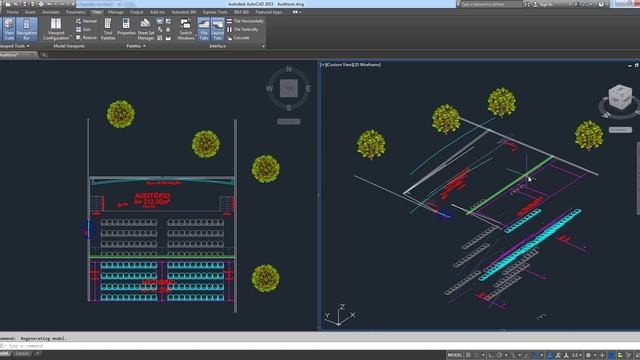Switch to the Output ribbon tab
Image resolution: width=640 pixels, height=360 pixels.
[136, 12]
